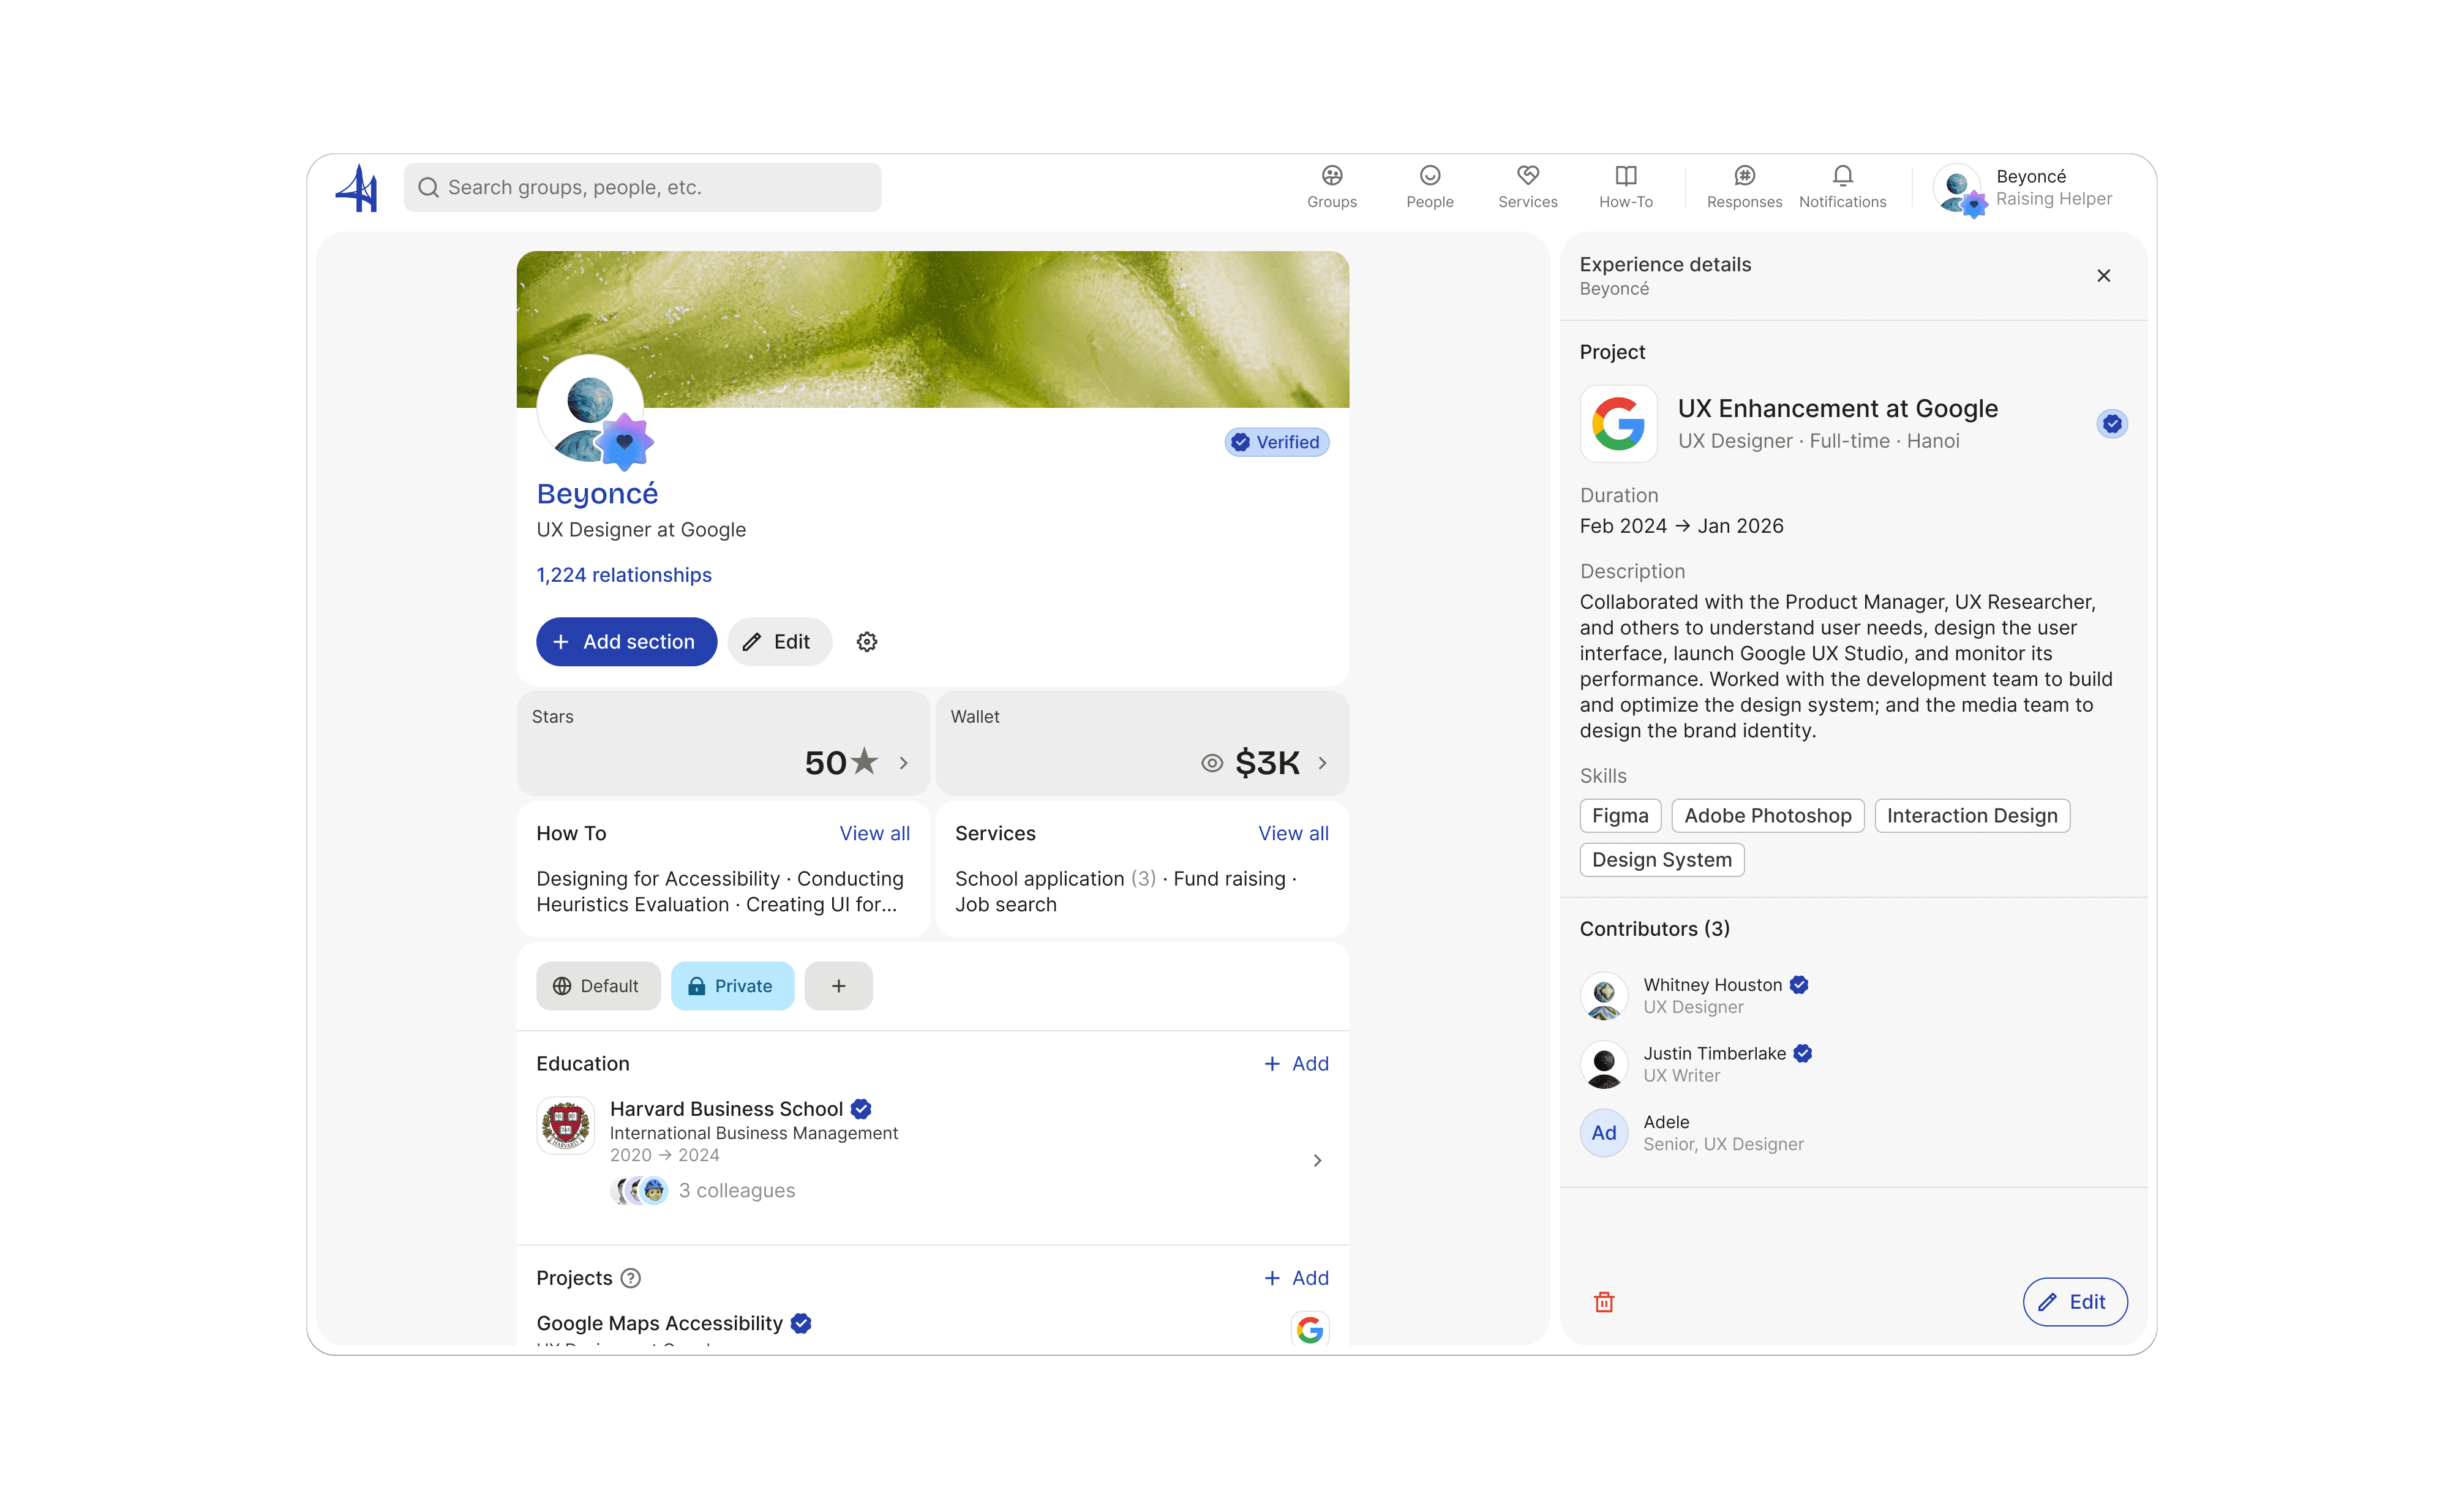2464x1509 pixels.
Task: Click the search groups and people field
Action: coord(642,187)
